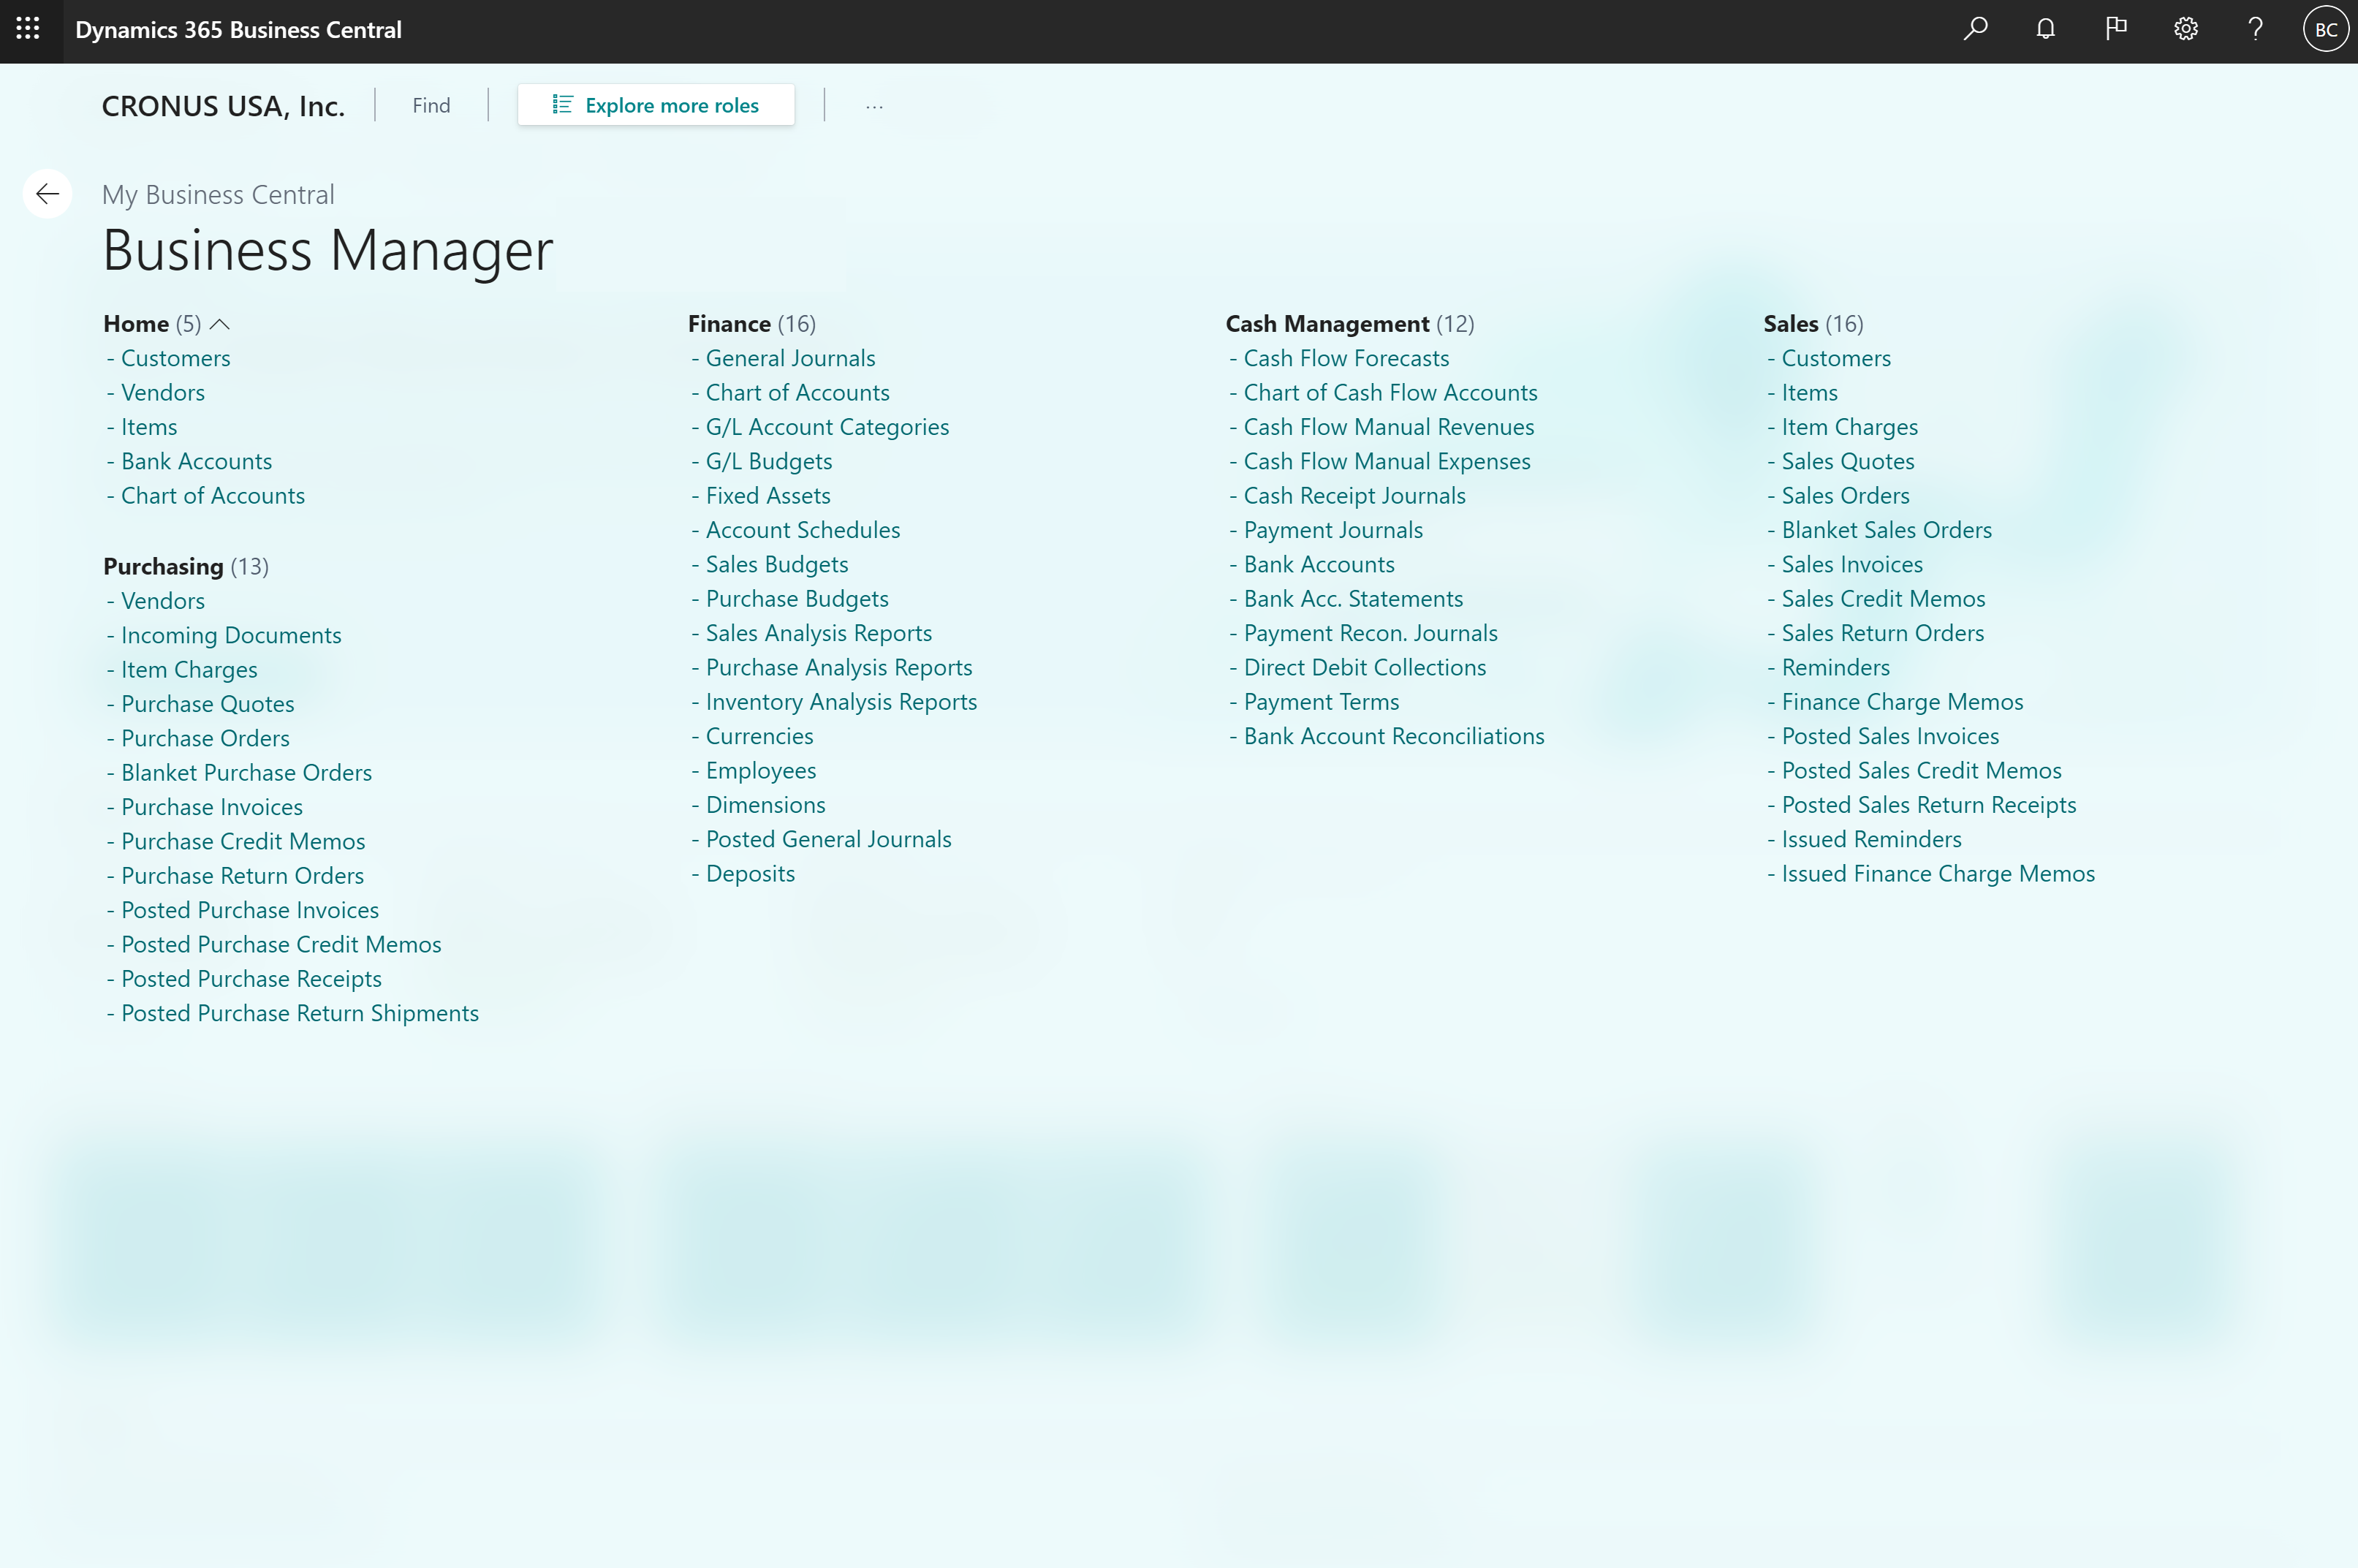Open the settings gear

pos(2185,29)
